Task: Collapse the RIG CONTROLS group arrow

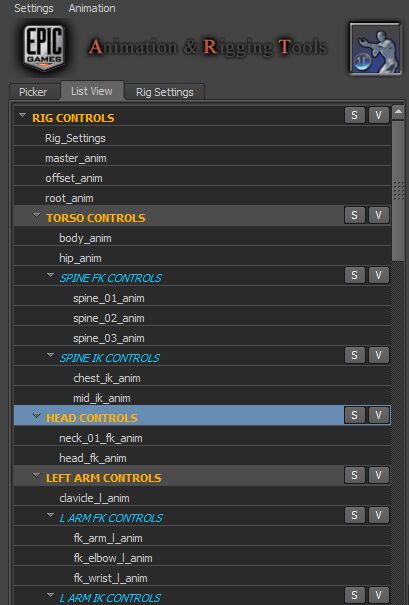Action: (22, 115)
